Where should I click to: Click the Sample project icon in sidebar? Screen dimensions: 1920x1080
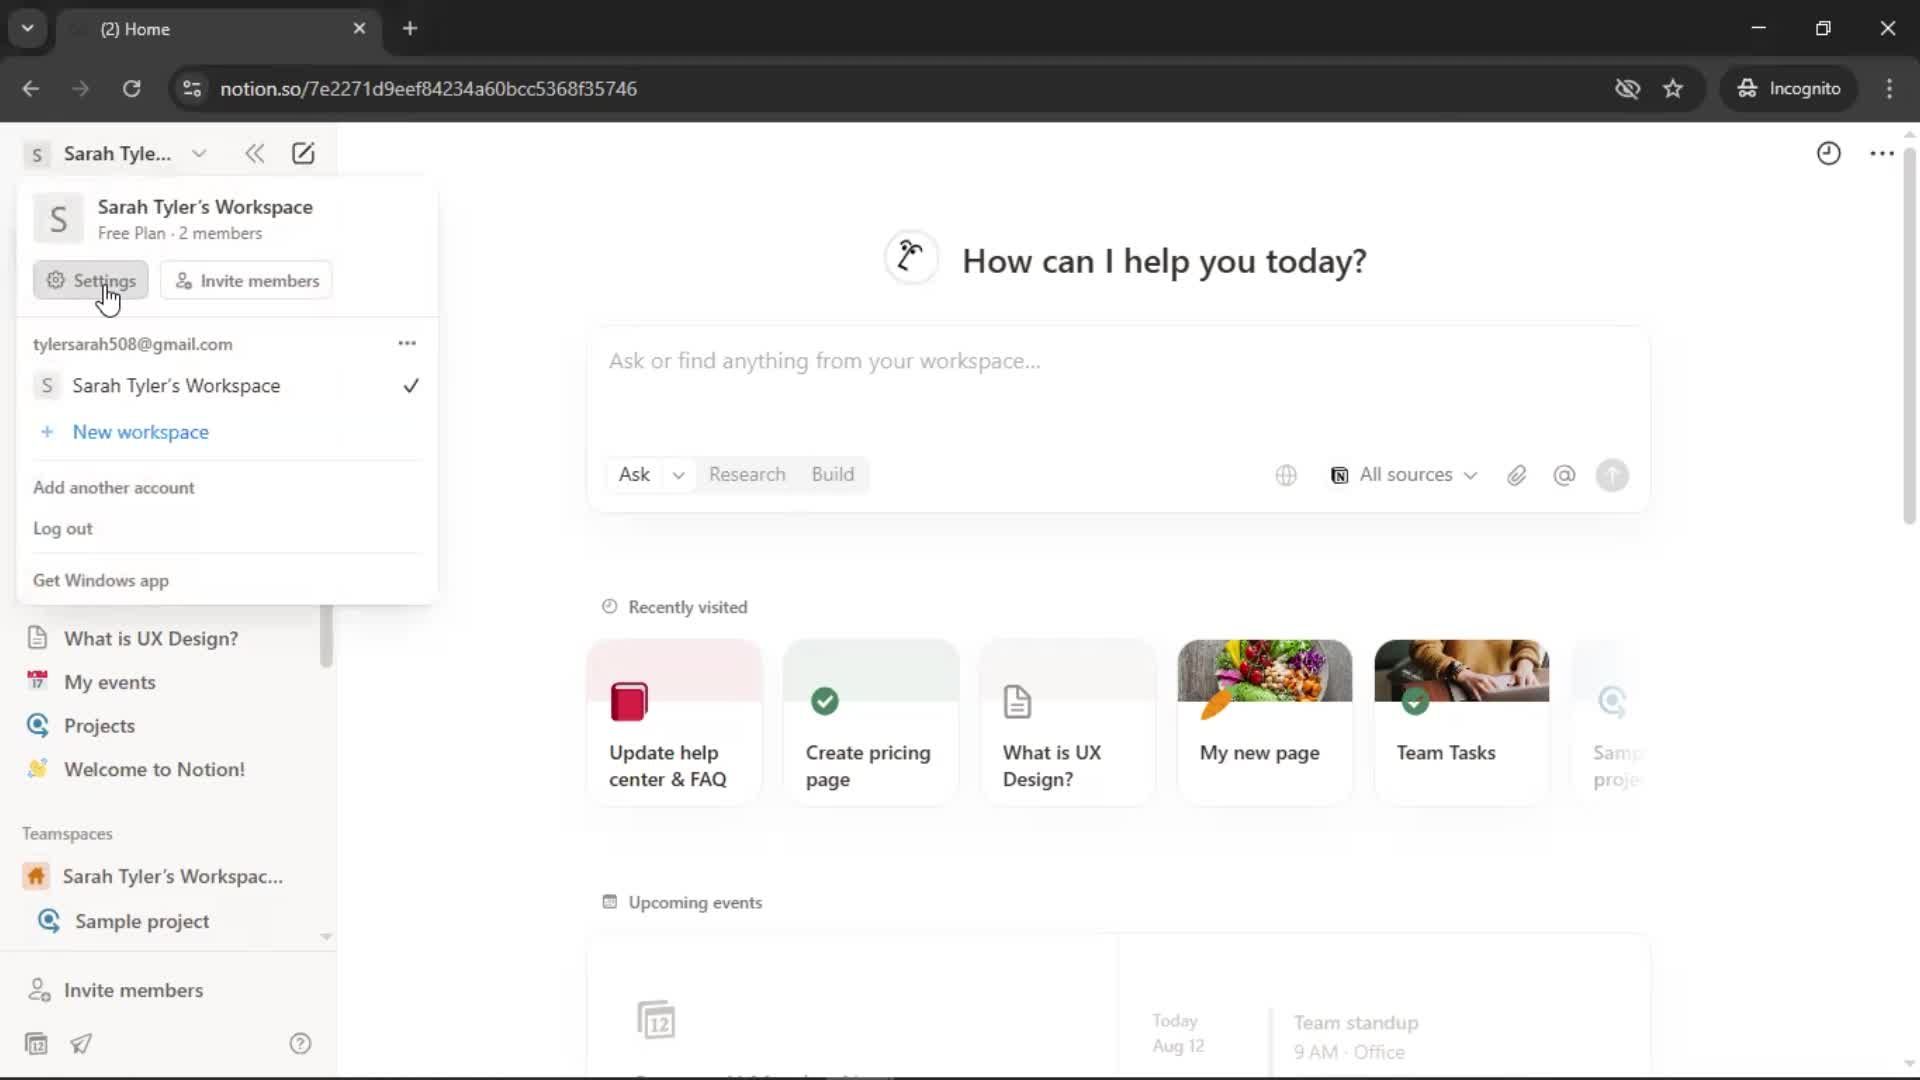[49, 920]
